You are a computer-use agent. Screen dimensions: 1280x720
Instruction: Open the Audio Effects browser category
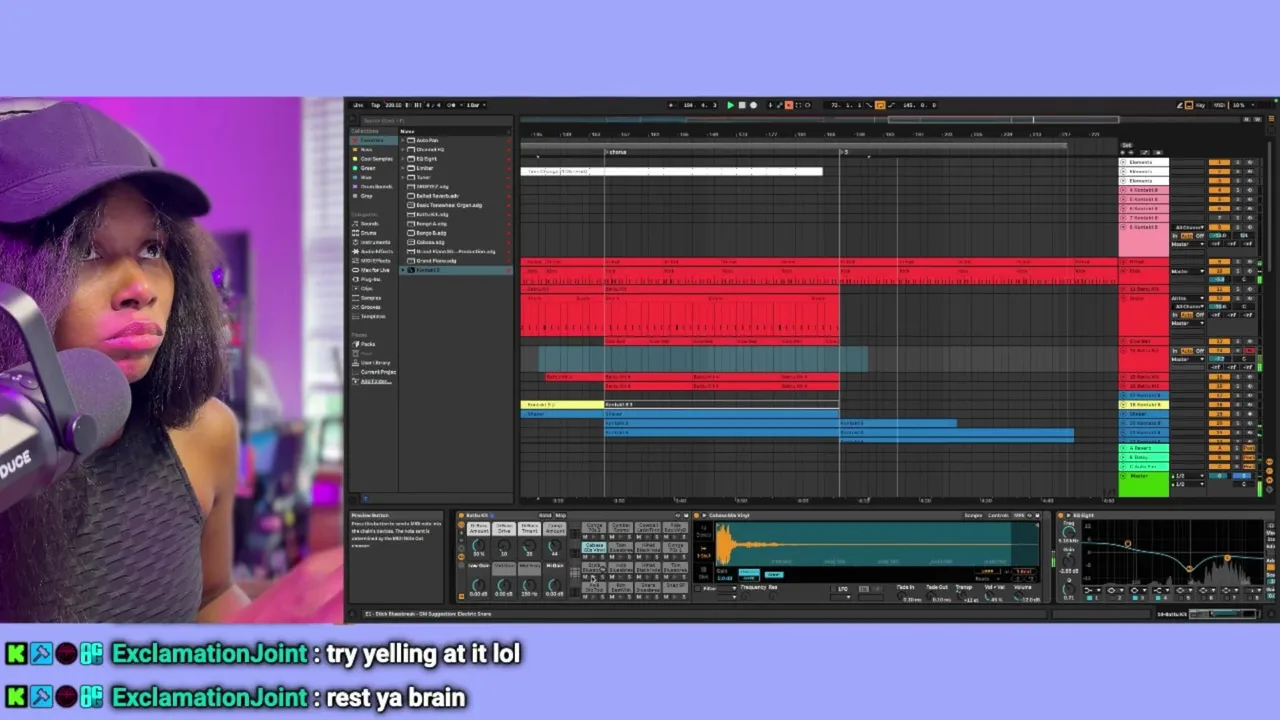coord(376,251)
